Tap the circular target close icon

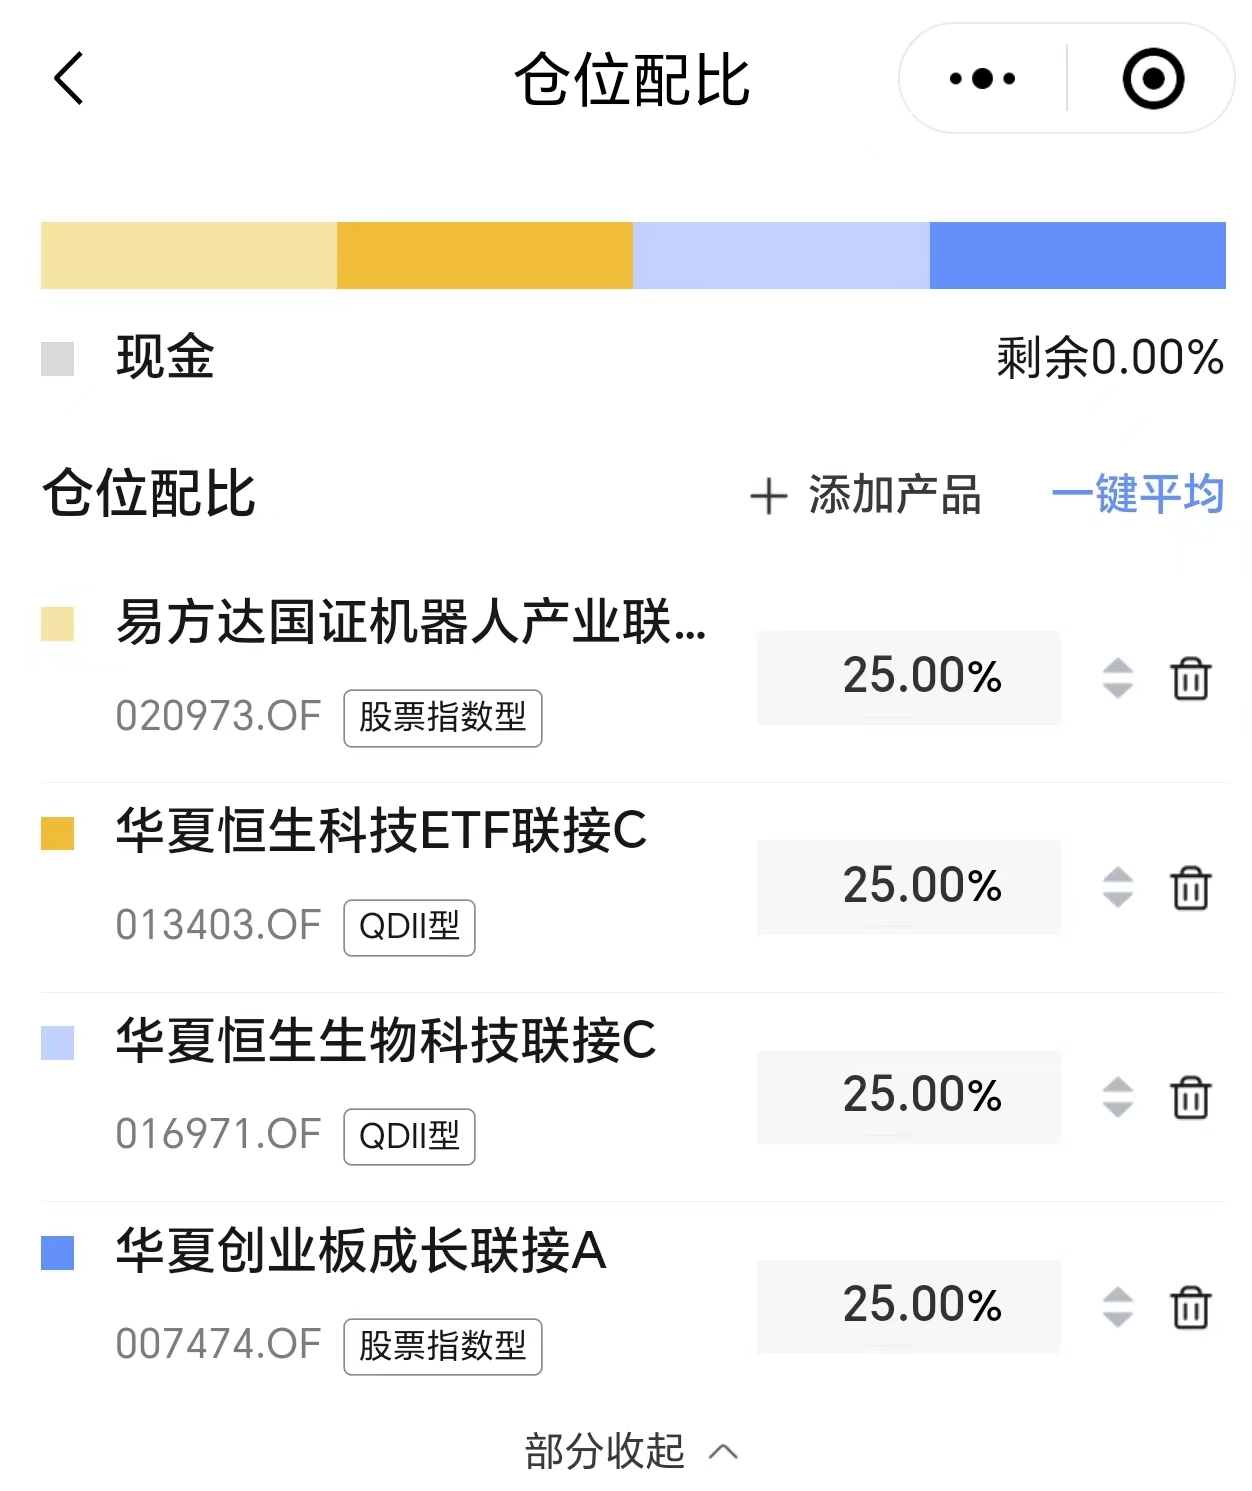tap(1153, 78)
